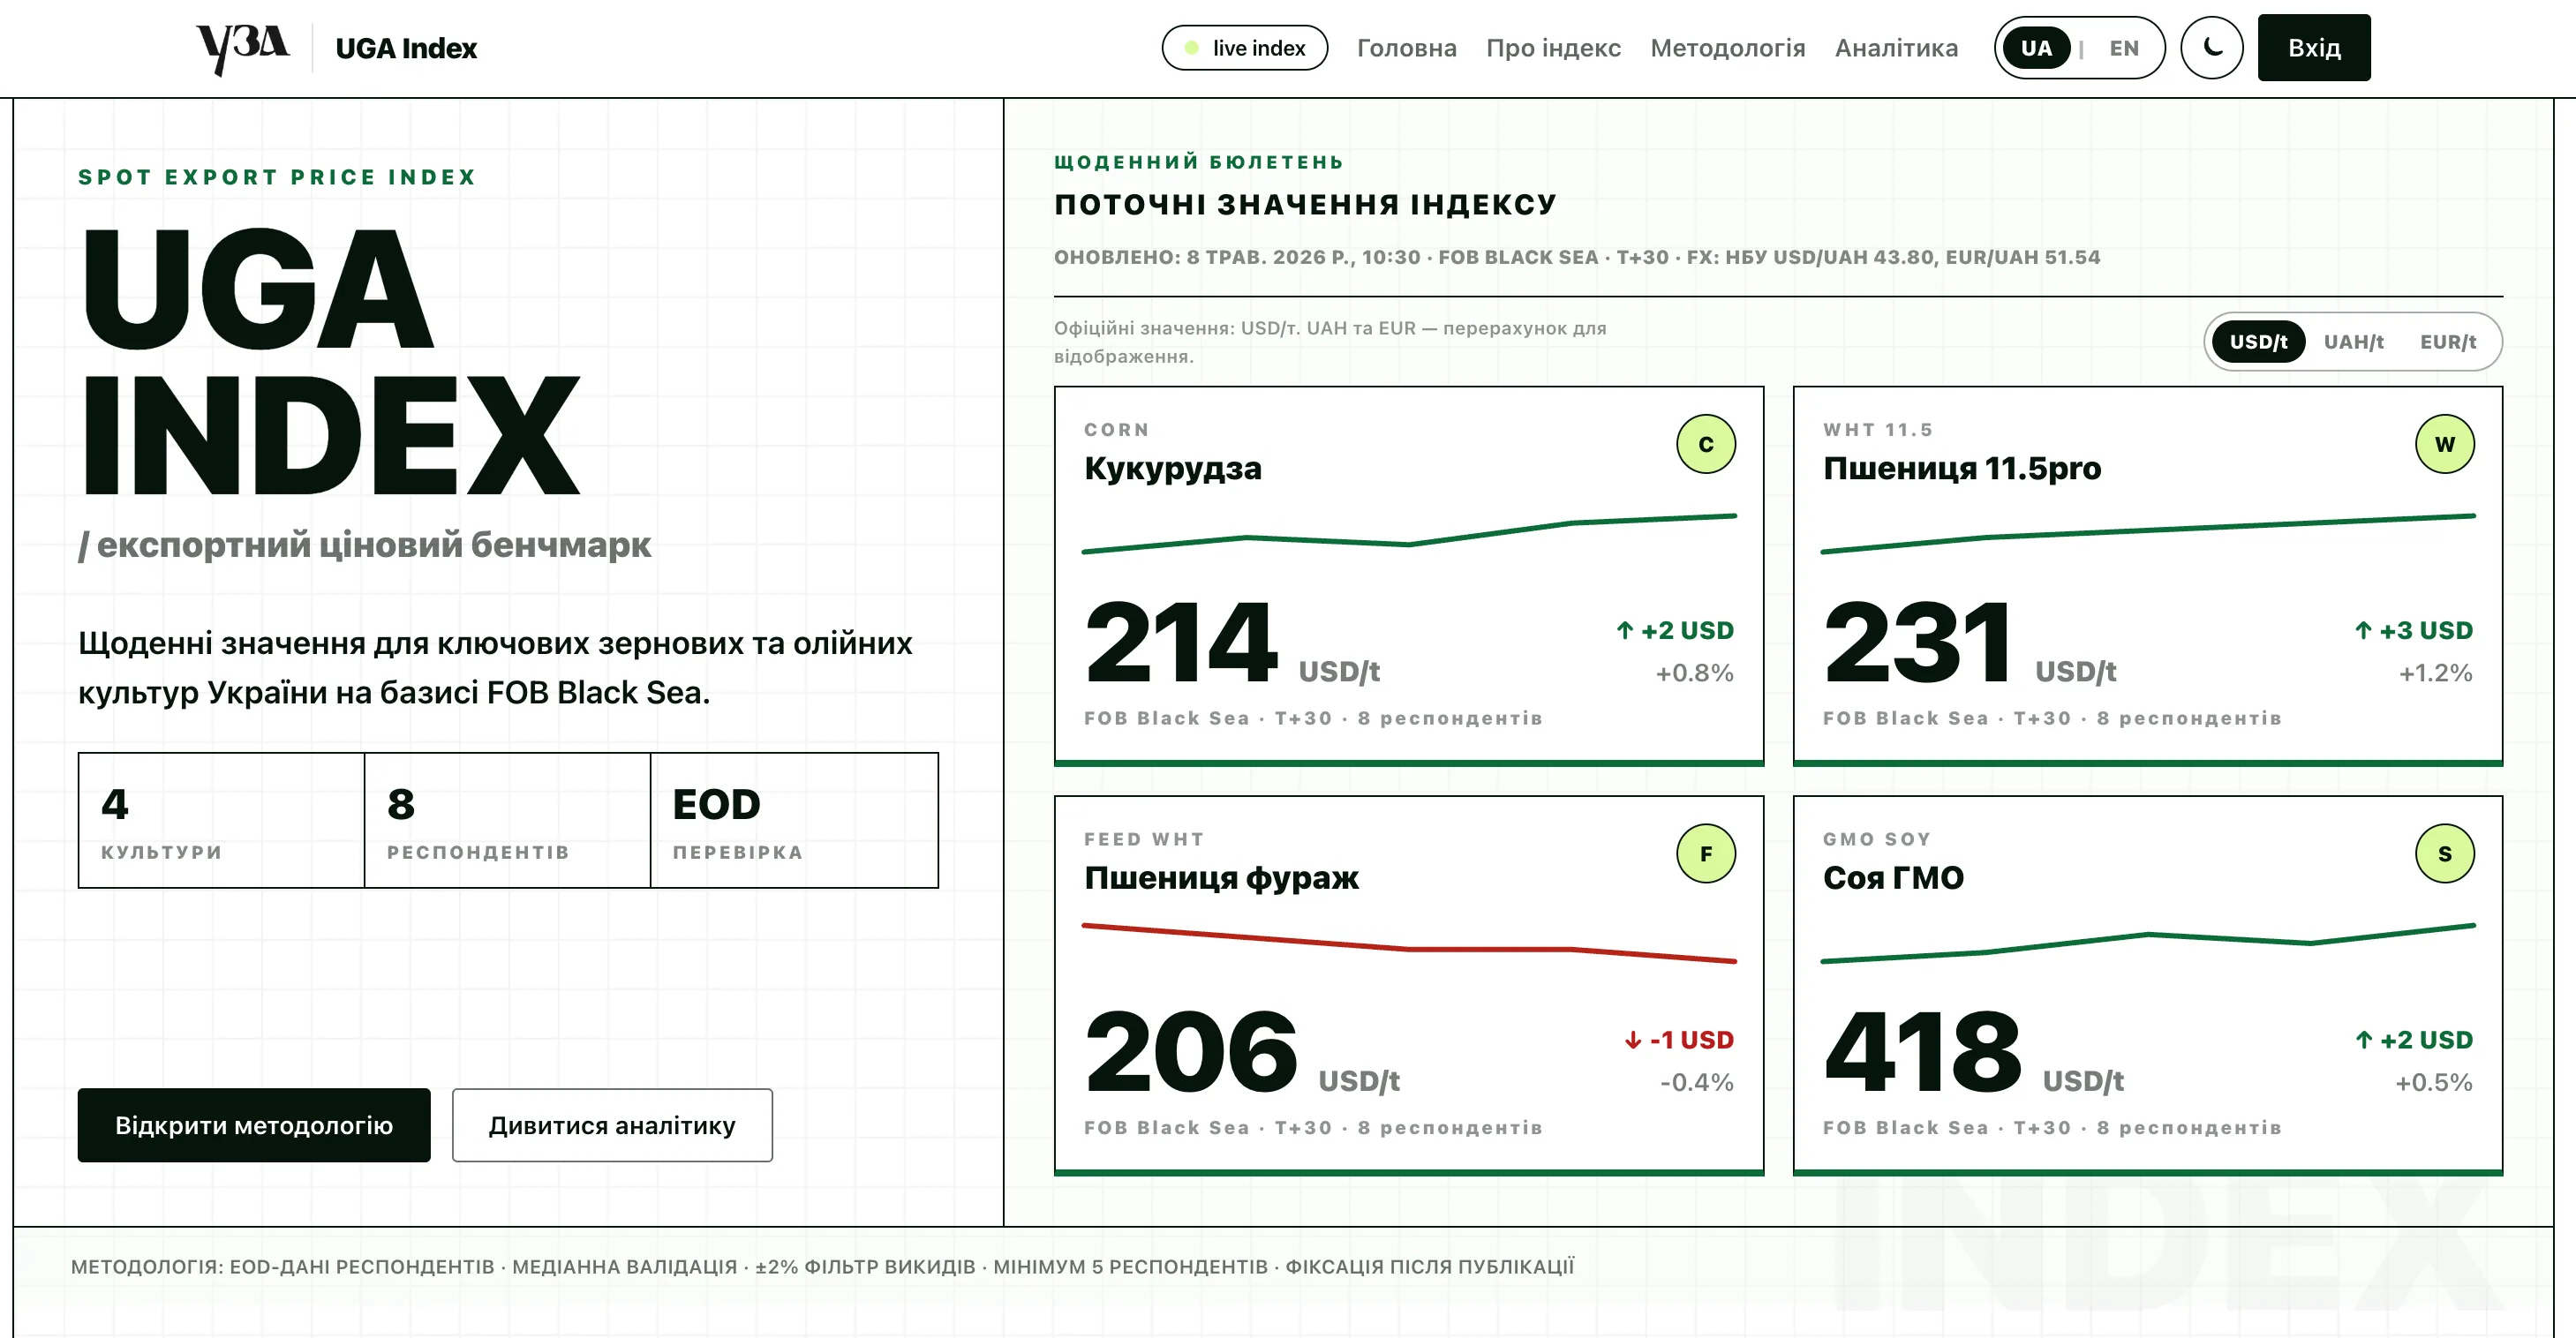This screenshot has height=1338, width=2576.
Task: Click the wheat 'W' badge icon
Action: (2445, 444)
